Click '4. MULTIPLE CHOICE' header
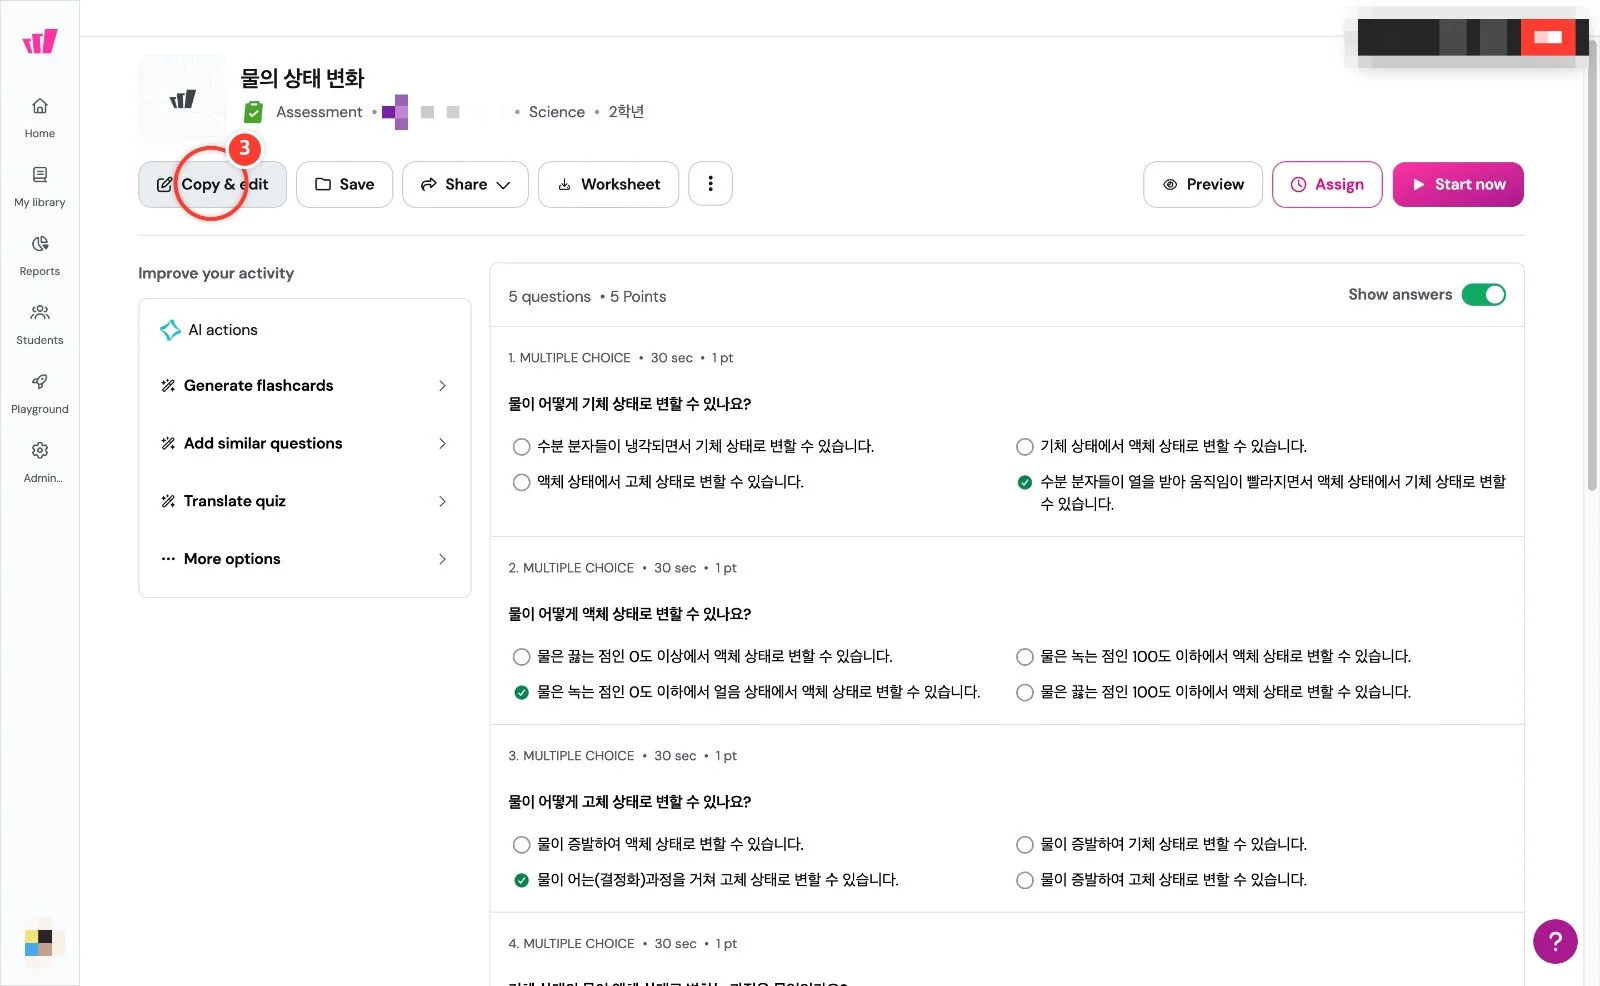Image resolution: width=1600 pixels, height=986 pixels. [571, 944]
